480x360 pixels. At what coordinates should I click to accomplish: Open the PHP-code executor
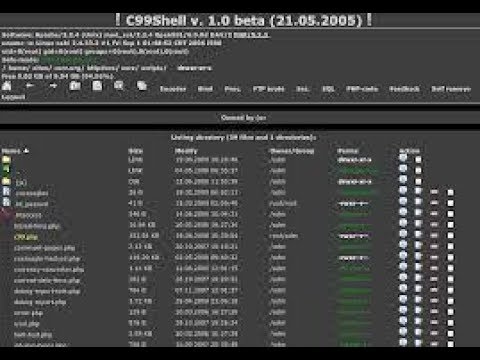point(362,89)
